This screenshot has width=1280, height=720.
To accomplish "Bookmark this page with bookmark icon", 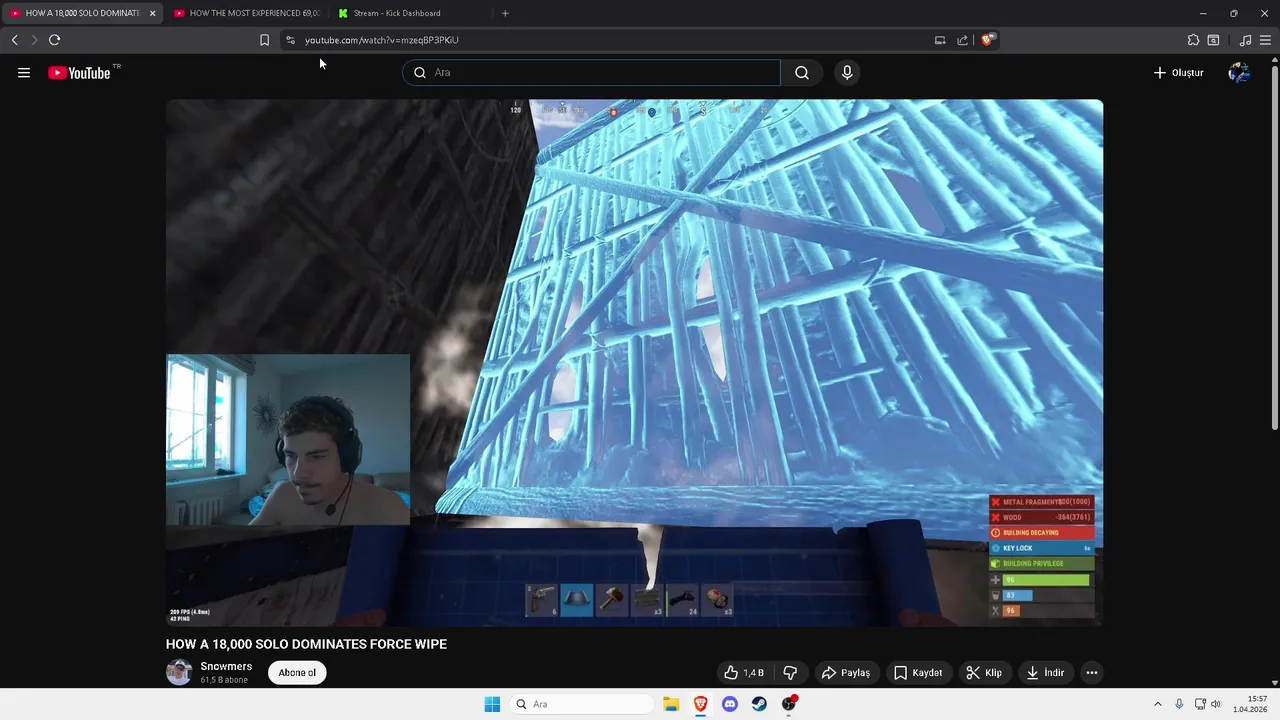I will pyautogui.click(x=264, y=40).
